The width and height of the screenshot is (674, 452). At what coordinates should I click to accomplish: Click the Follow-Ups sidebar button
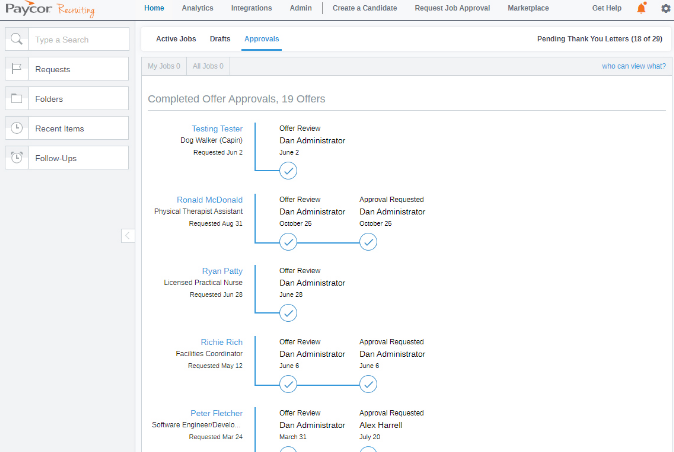click(x=67, y=158)
